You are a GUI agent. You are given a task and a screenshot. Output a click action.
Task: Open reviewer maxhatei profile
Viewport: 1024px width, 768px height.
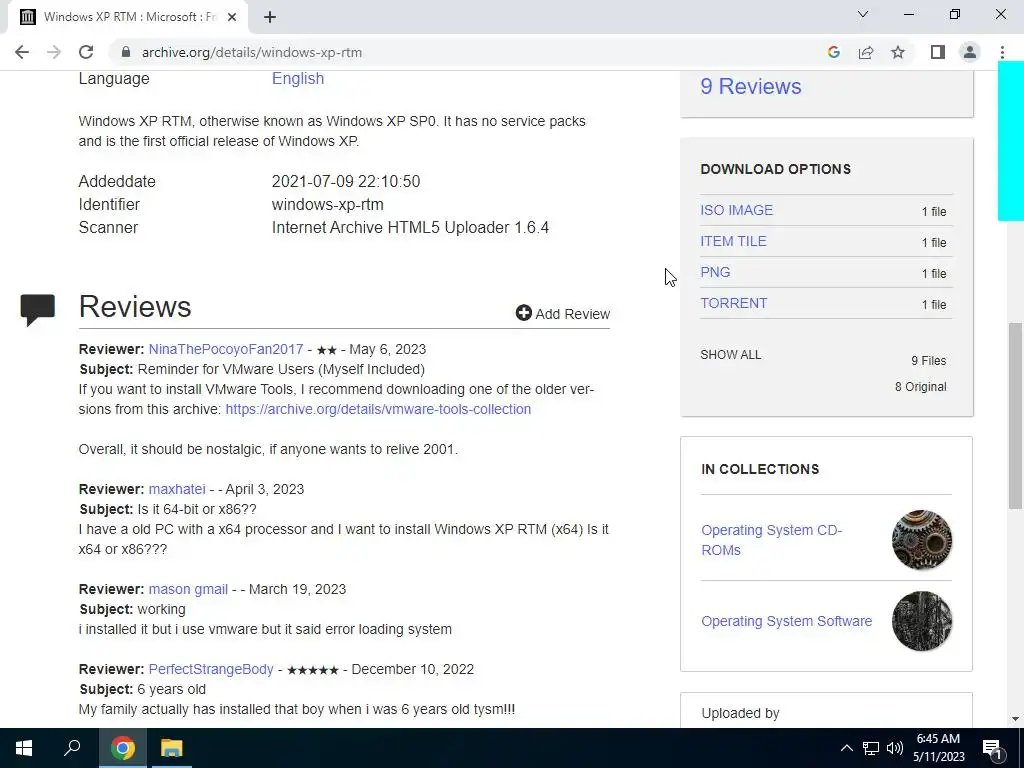point(177,489)
